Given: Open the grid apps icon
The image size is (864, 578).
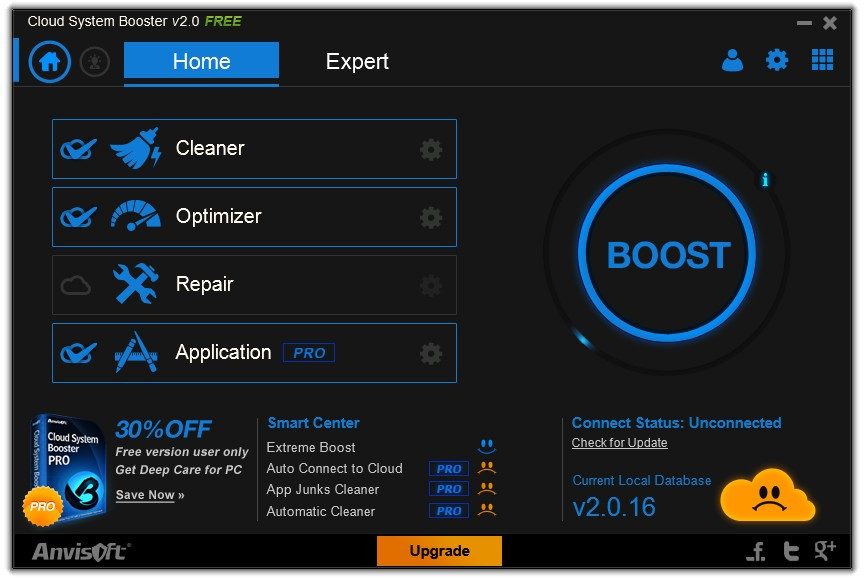Looking at the screenshot, I should point(822,60).
